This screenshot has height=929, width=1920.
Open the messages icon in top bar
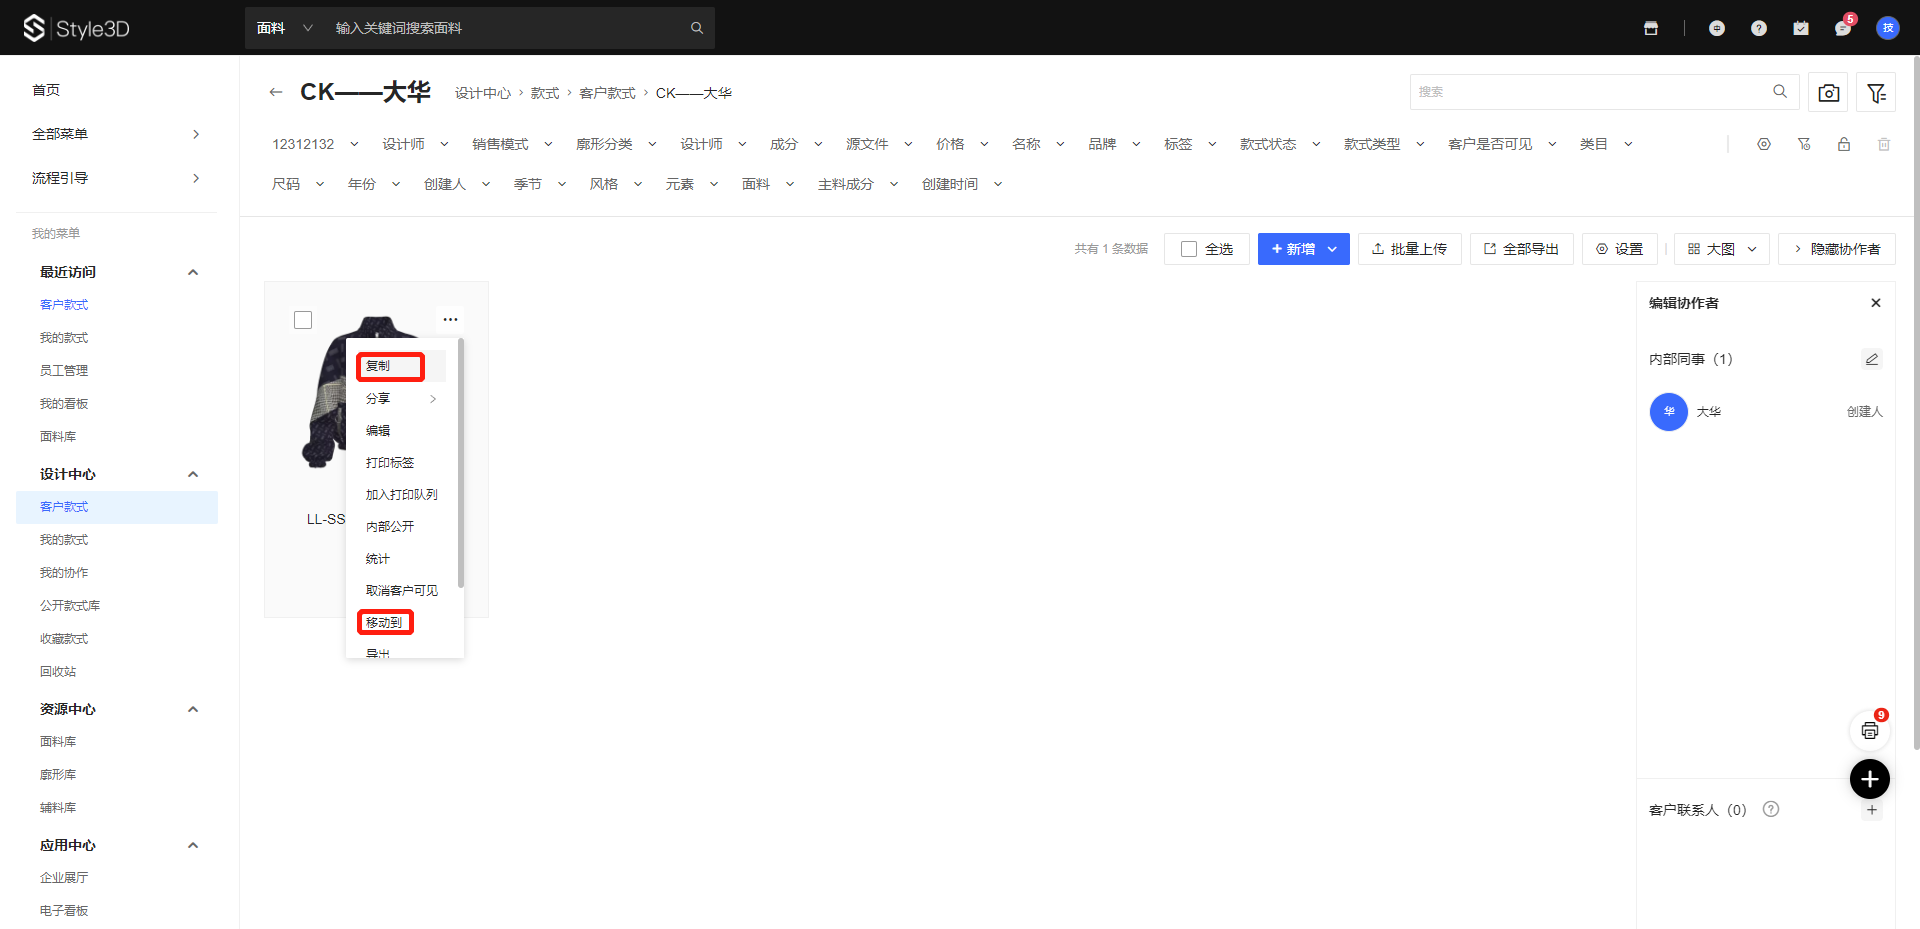pyautogui.click(x=1842, y=28)
